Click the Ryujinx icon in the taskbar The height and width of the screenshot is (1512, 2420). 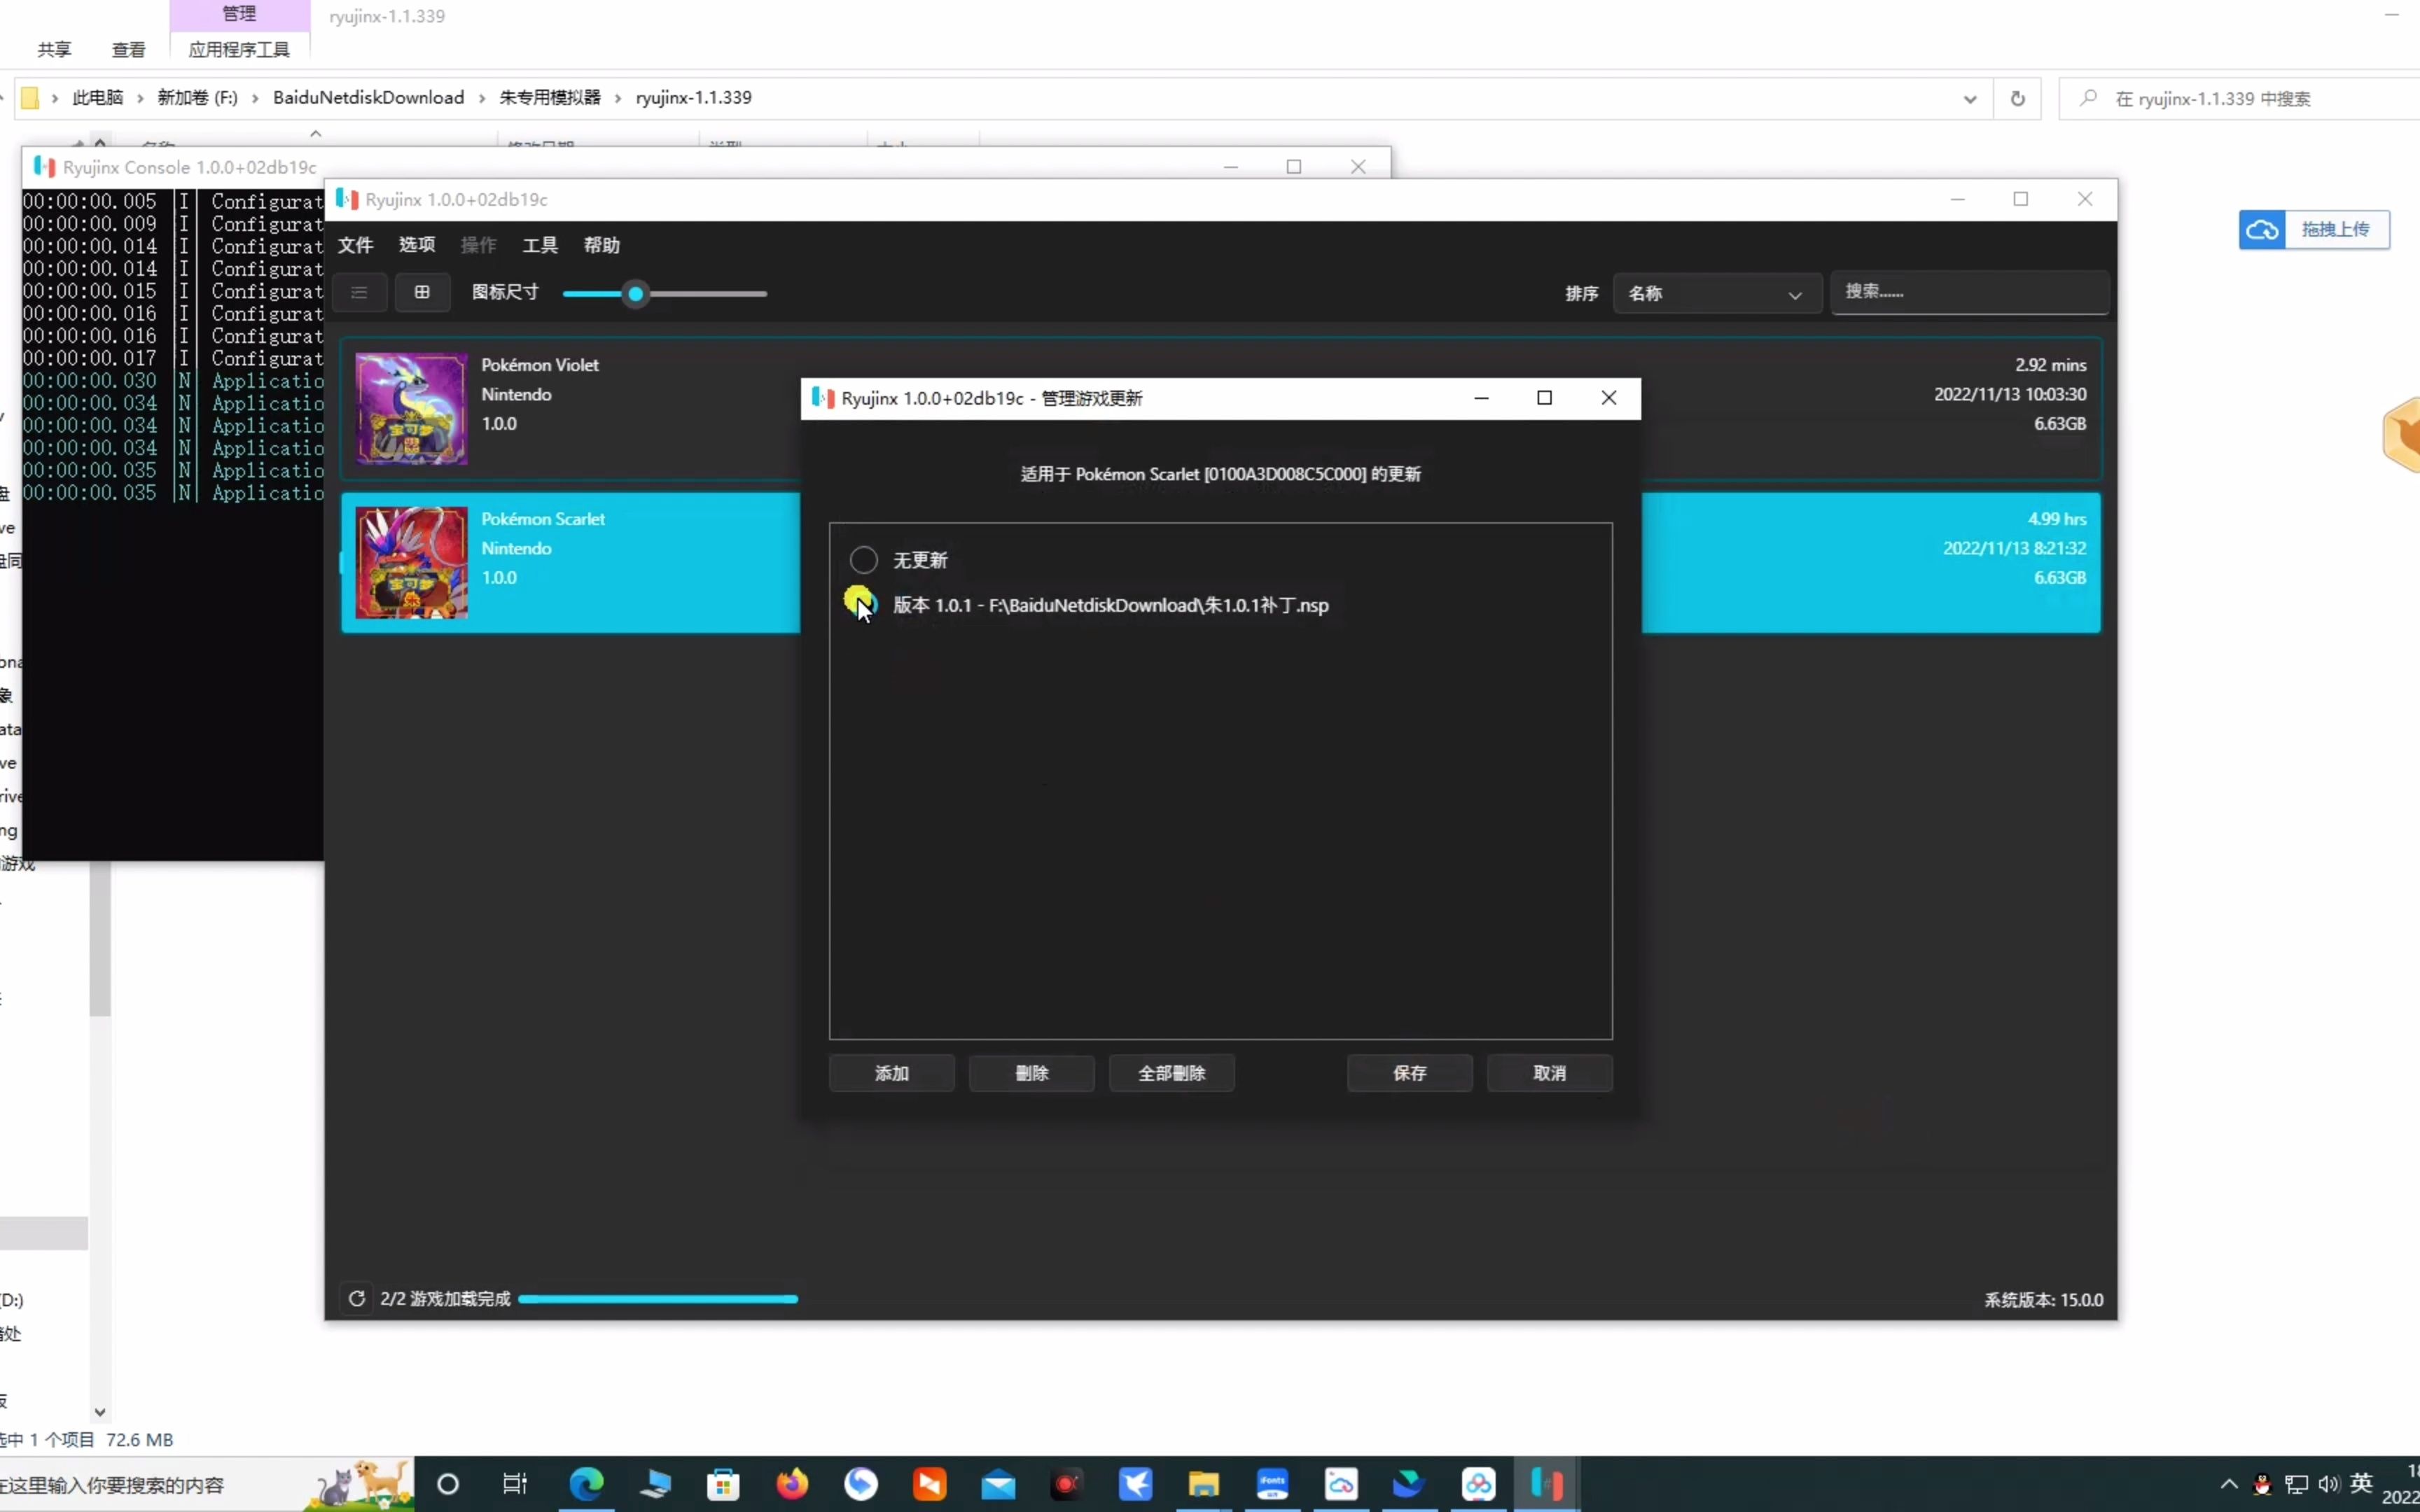click(x=1546, y=1484)
